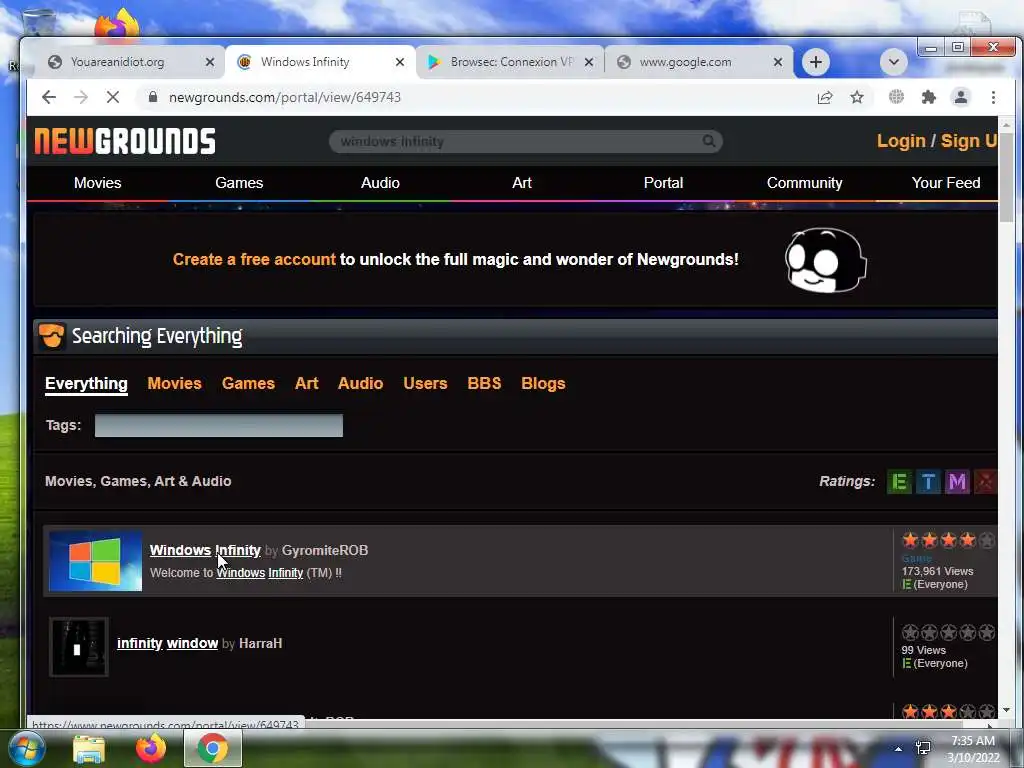Click the Create a free account link
The height and width of the screenshot is (768, 1024).
(254, 259)
